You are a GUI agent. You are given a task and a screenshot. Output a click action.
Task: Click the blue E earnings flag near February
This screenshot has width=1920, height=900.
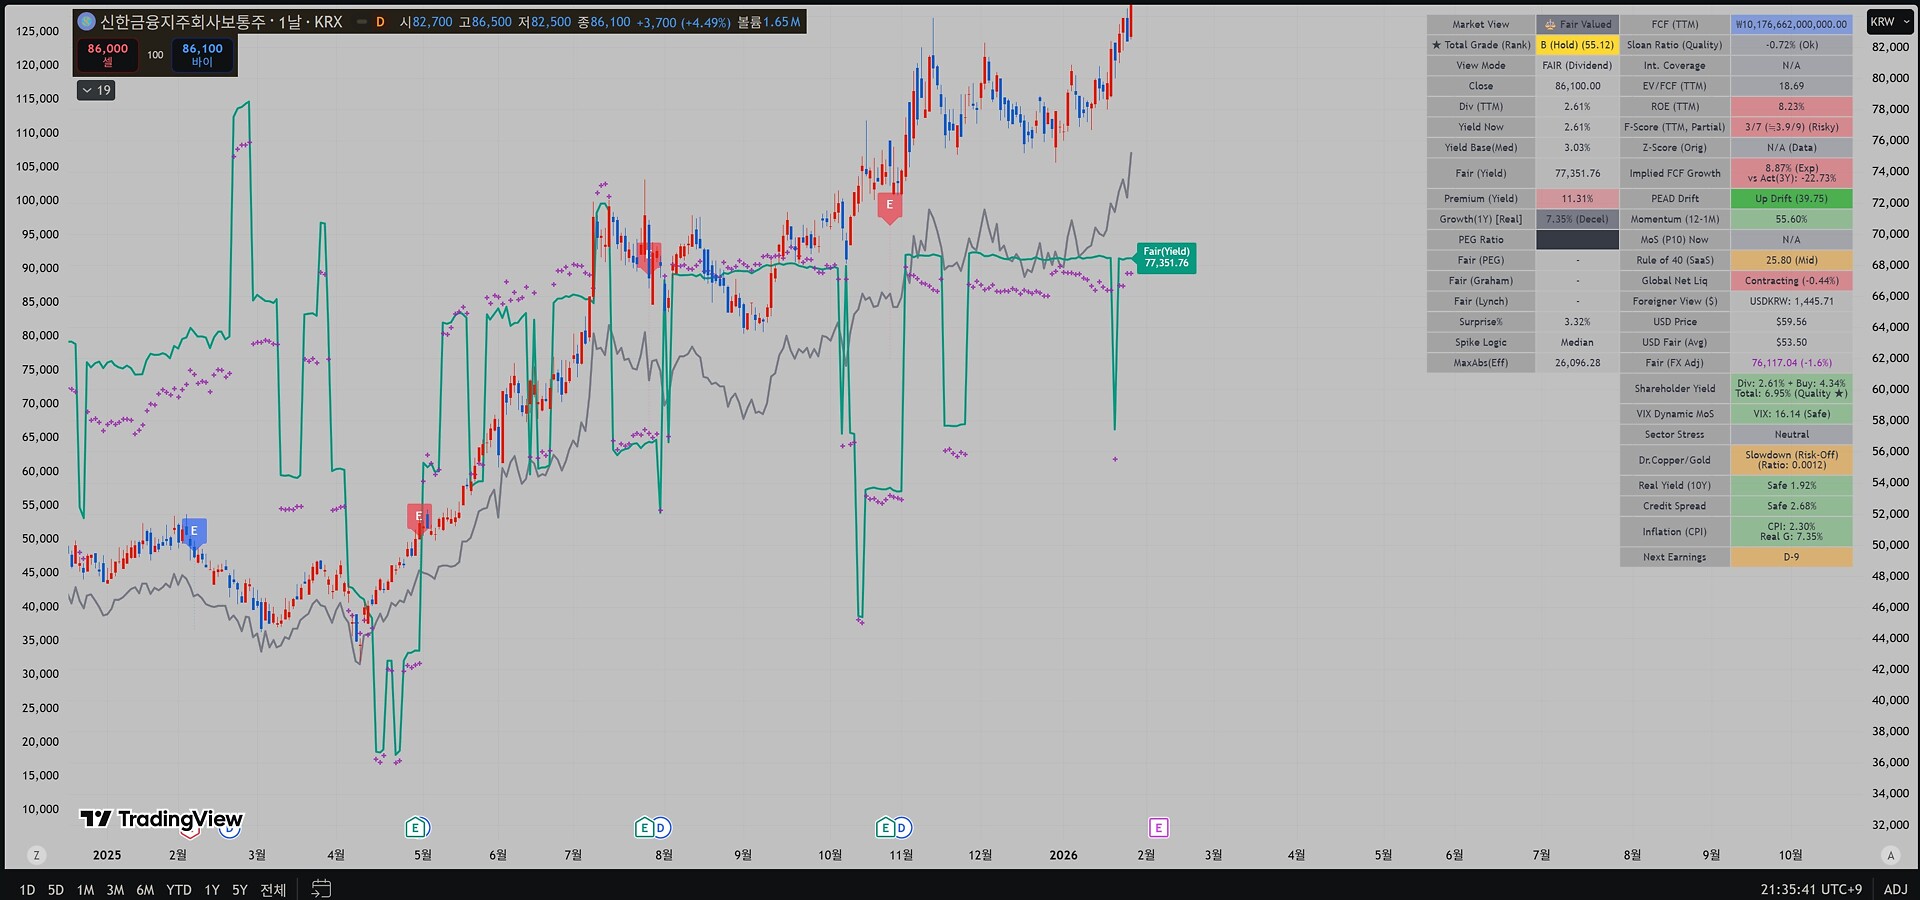coord(194,532)
